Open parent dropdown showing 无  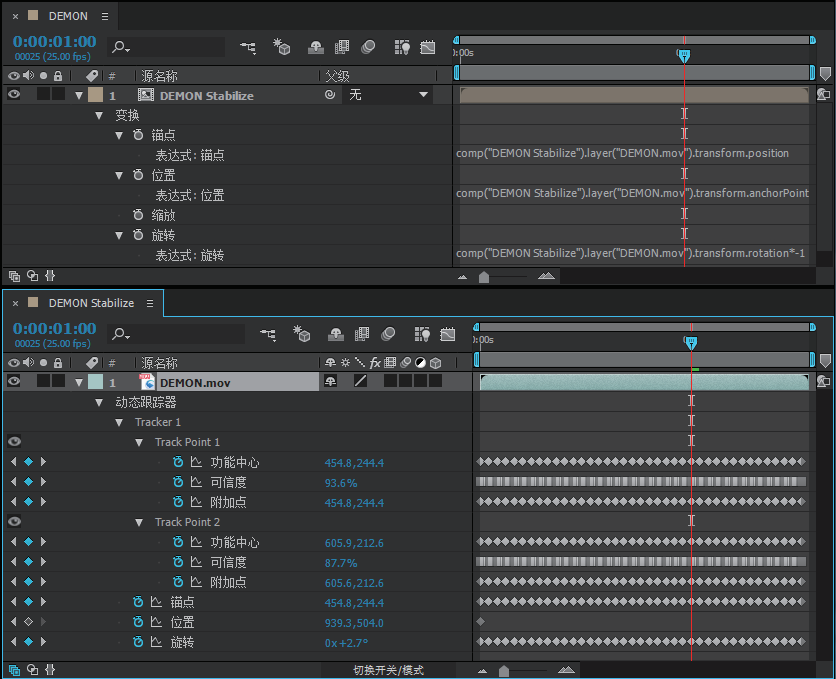coord(388,95)
